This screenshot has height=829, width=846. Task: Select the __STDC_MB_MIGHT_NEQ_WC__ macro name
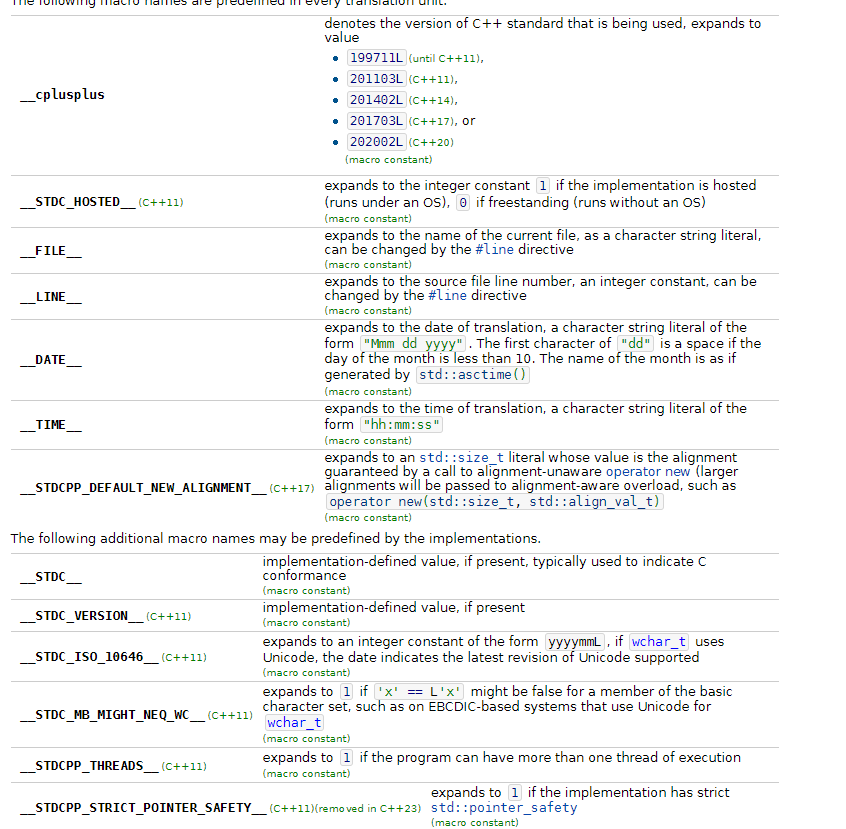113,715
